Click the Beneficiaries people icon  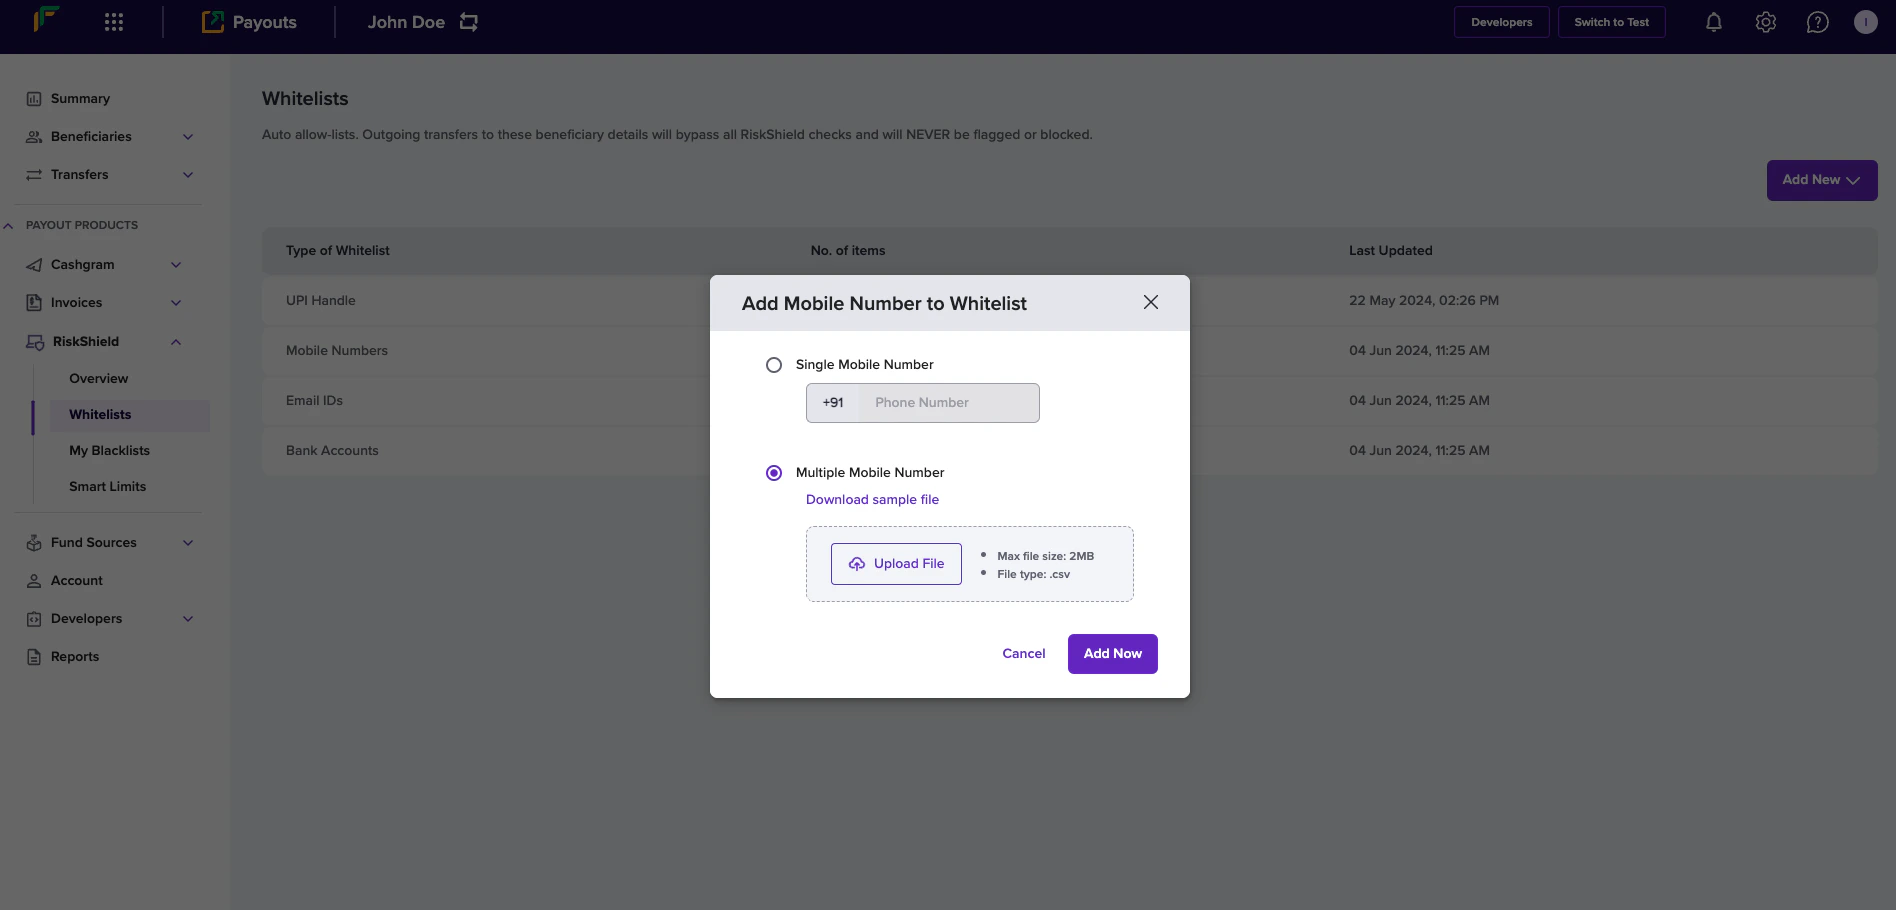[x=34, y=137]
